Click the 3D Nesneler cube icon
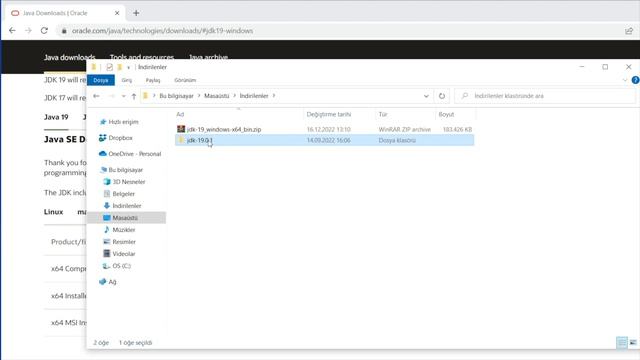 pyautogui.click(x=107, y=182)
